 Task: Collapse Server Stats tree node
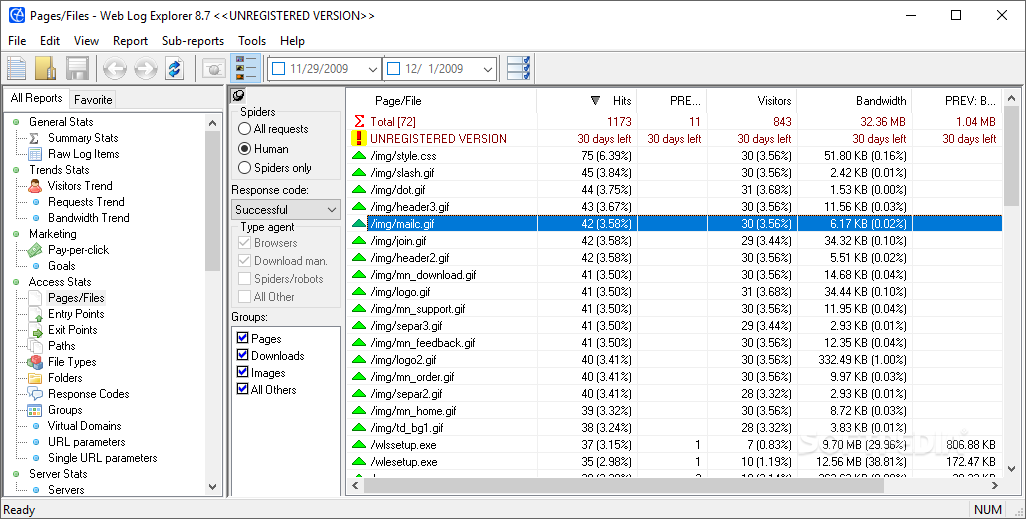coord(16,474)
